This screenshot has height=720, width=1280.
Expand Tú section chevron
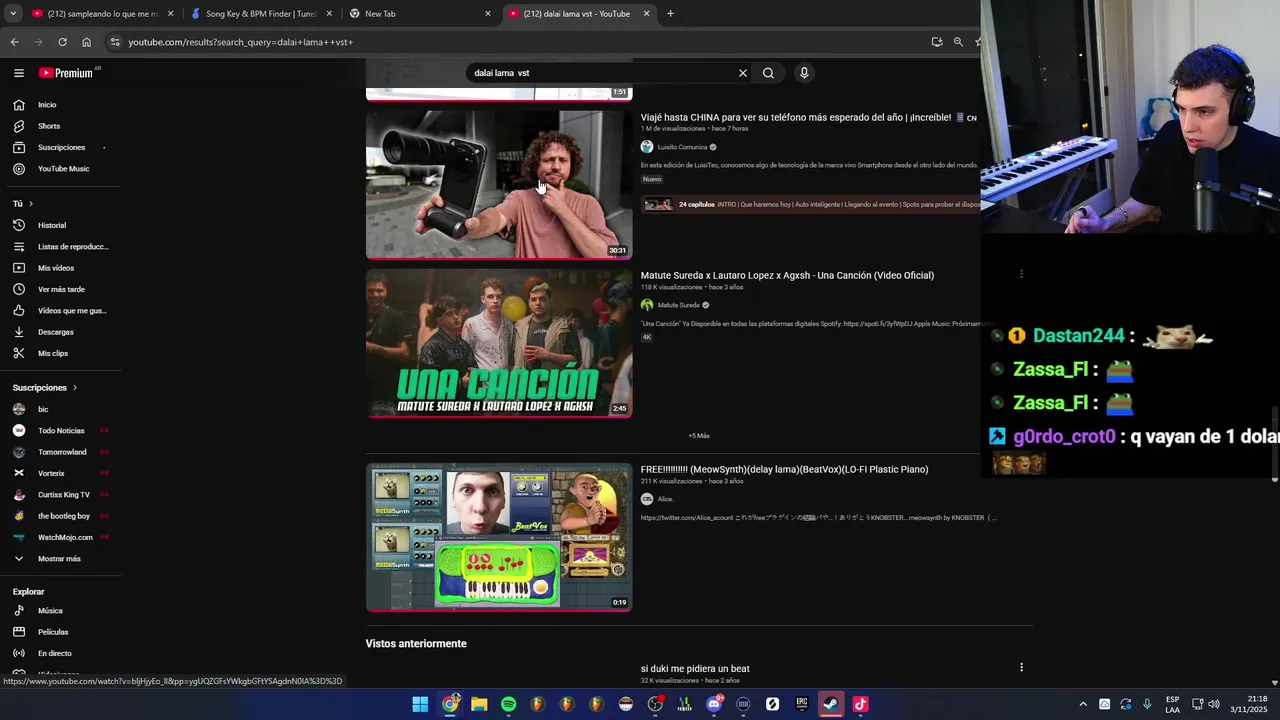point(33,204)
